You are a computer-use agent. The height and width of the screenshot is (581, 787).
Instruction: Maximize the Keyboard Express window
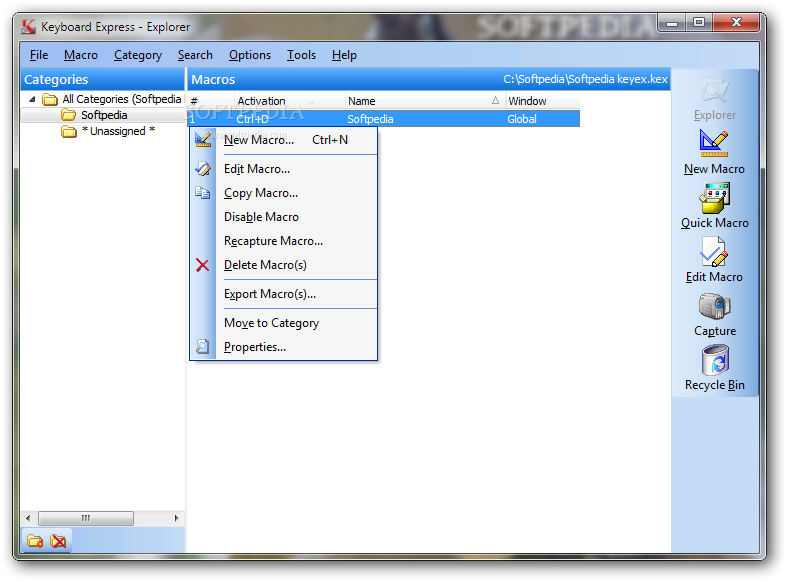[x=699, y=23]
